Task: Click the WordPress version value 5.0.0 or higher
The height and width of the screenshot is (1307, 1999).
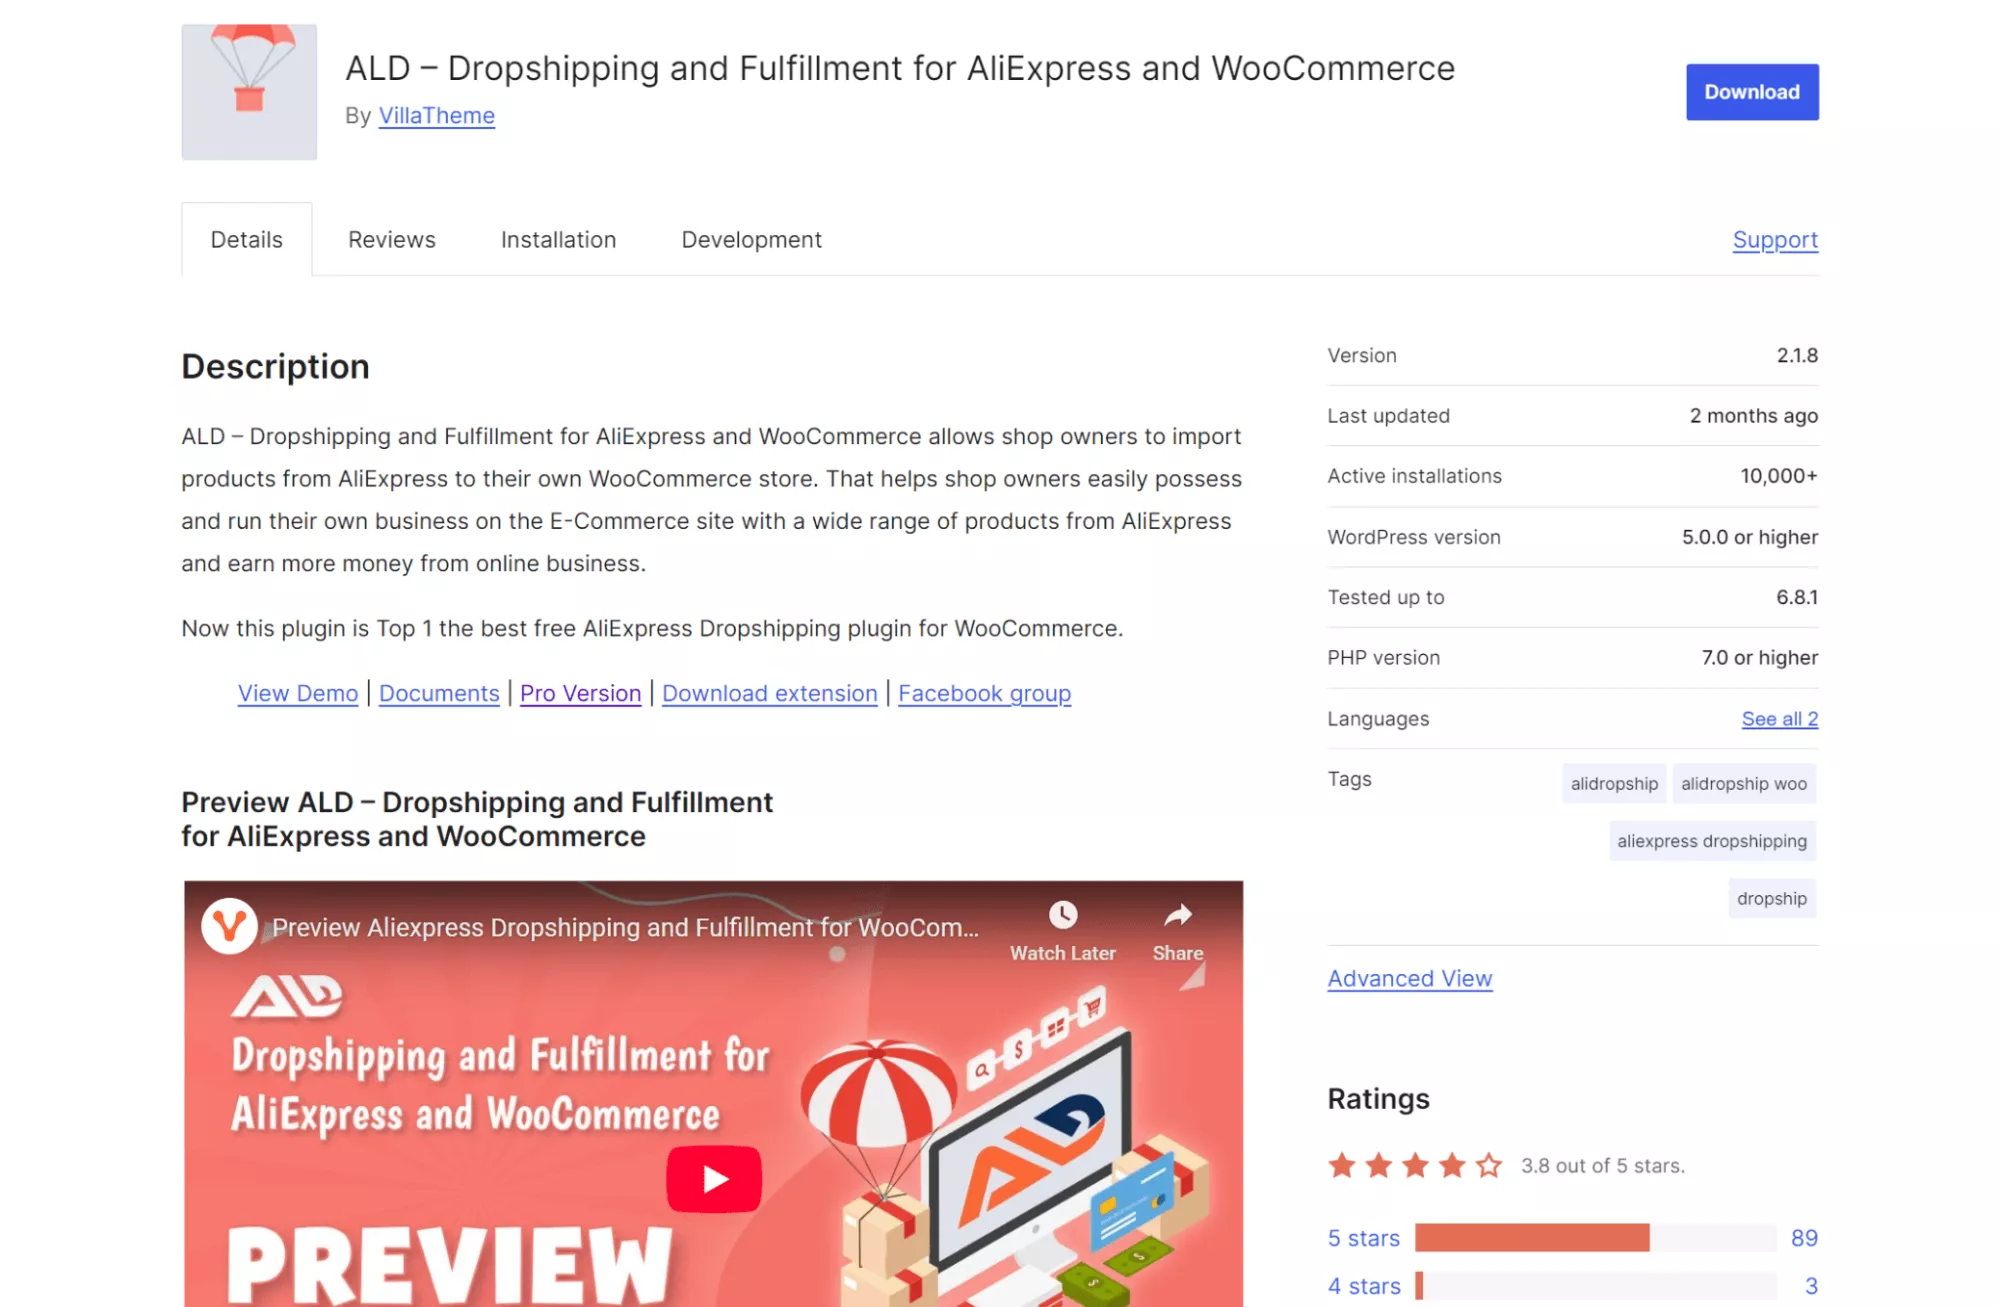Action: point(1750,537)
